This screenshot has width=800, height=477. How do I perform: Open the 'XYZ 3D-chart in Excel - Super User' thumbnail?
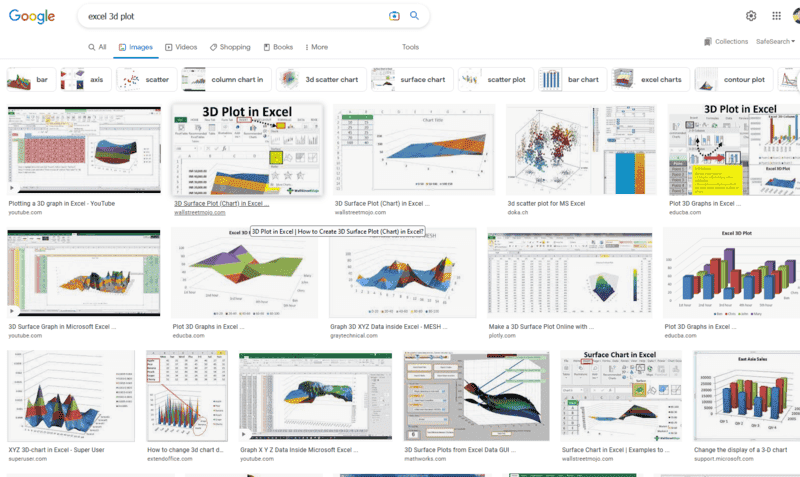pos(71,396)
